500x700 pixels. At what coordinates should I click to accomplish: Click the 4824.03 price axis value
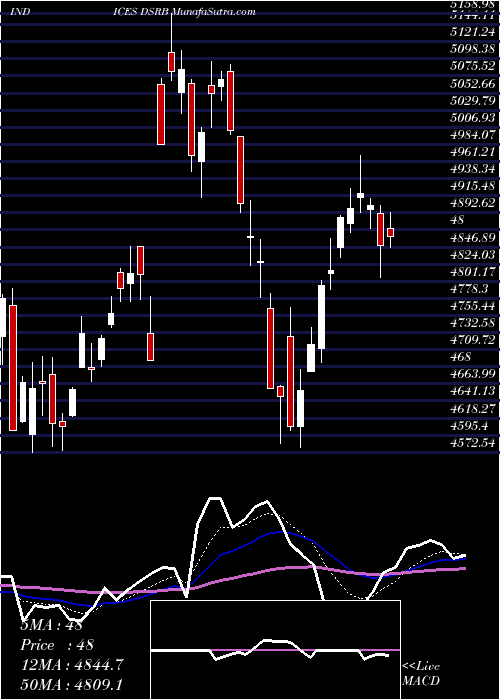(x=472, y=254)
